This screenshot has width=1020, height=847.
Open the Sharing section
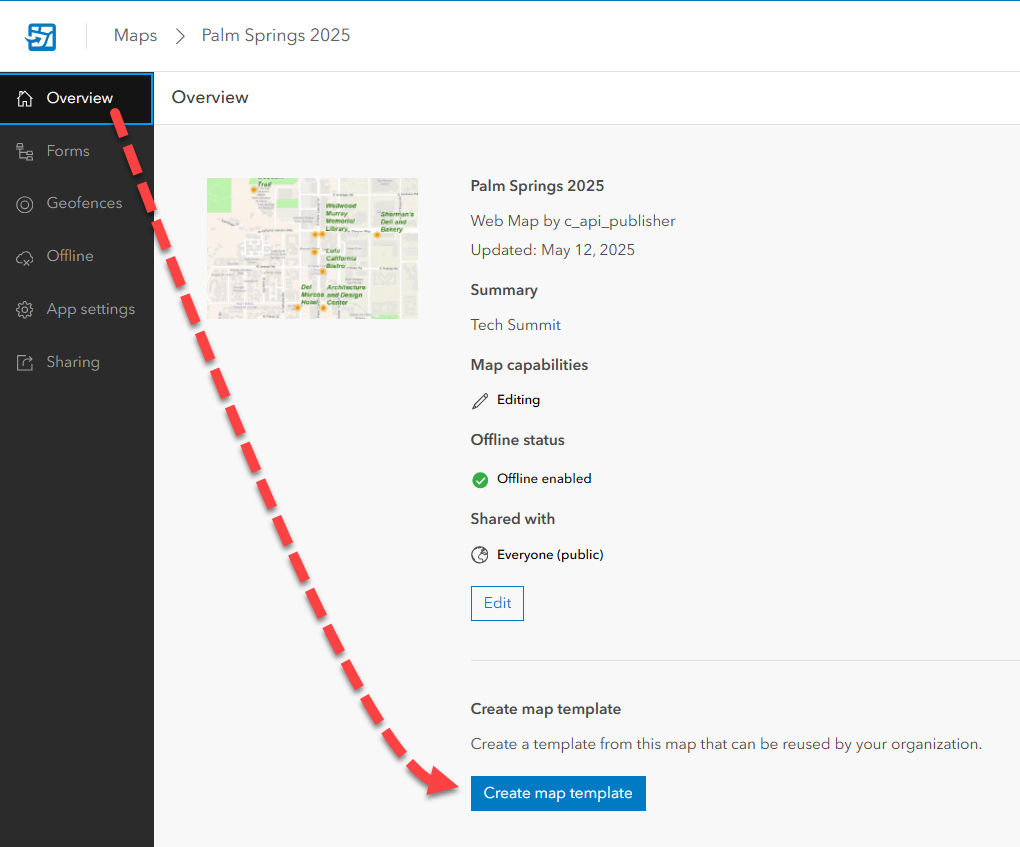[x=72, y=362]
